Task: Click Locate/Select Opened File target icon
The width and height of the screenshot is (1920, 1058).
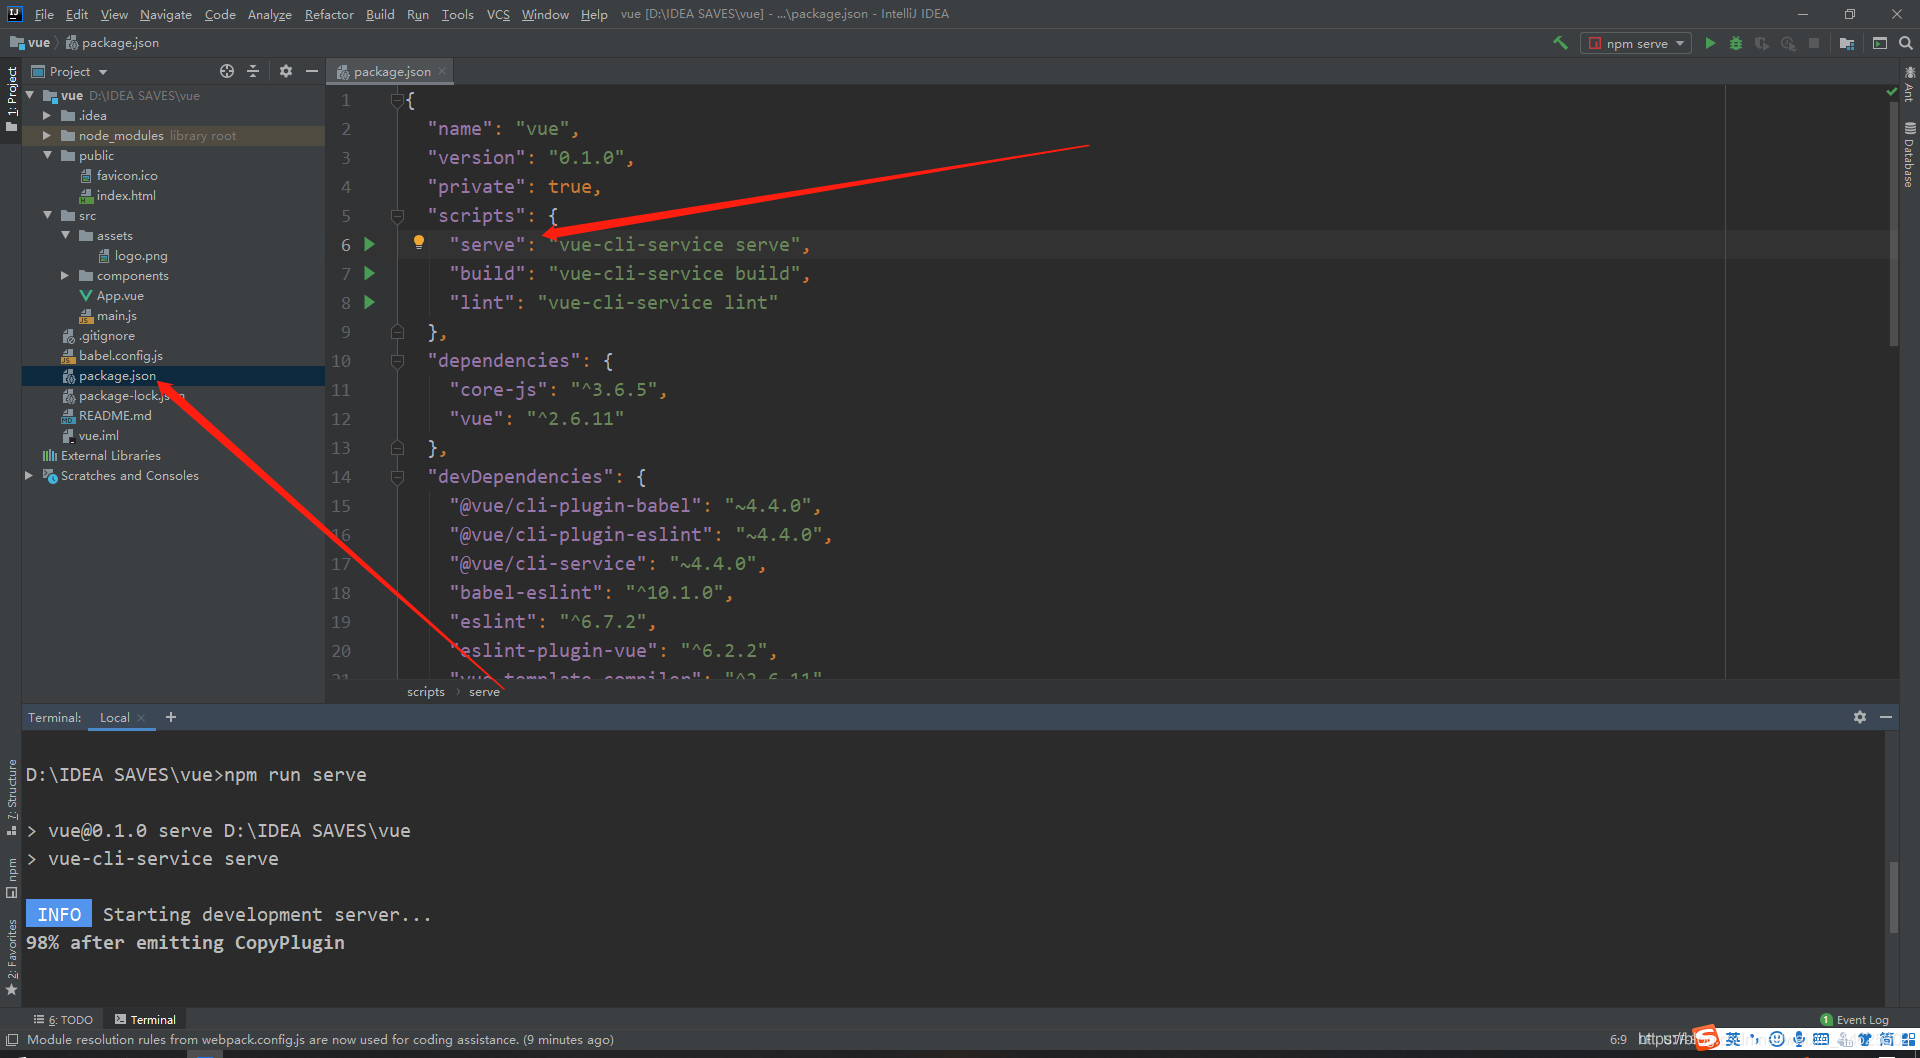Action: [x=227, y=71]
